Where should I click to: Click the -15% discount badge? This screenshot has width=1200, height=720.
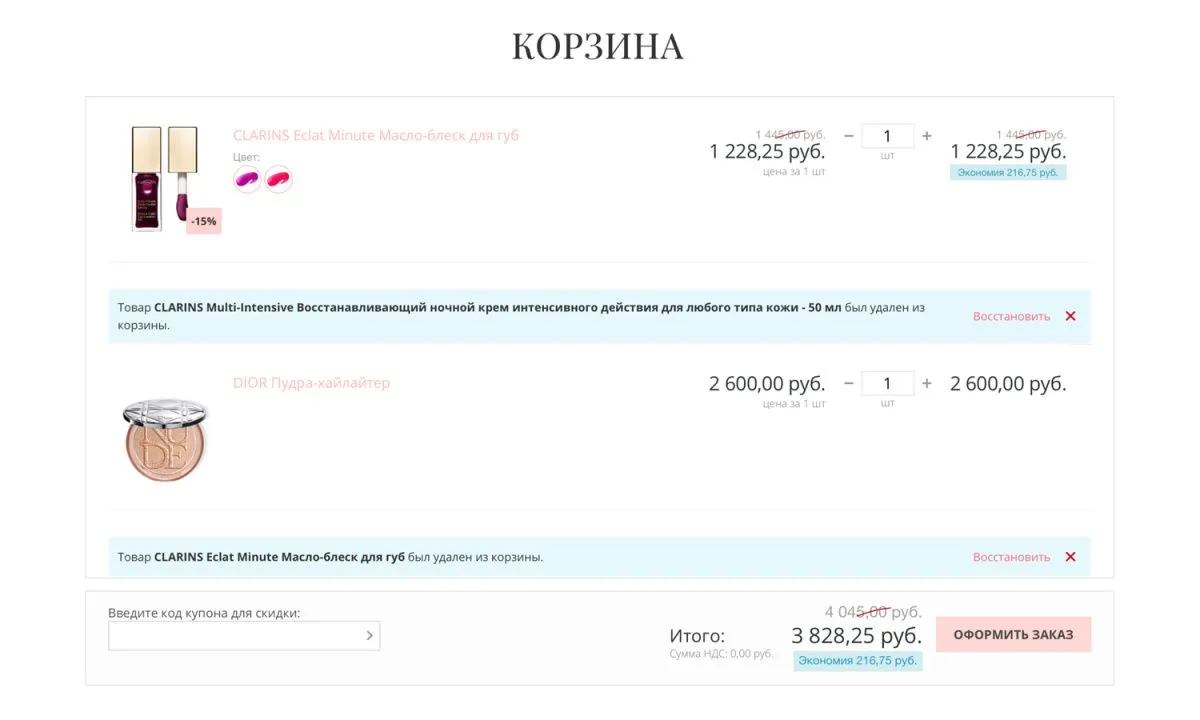pyautogui.click(x=203, y=221)
